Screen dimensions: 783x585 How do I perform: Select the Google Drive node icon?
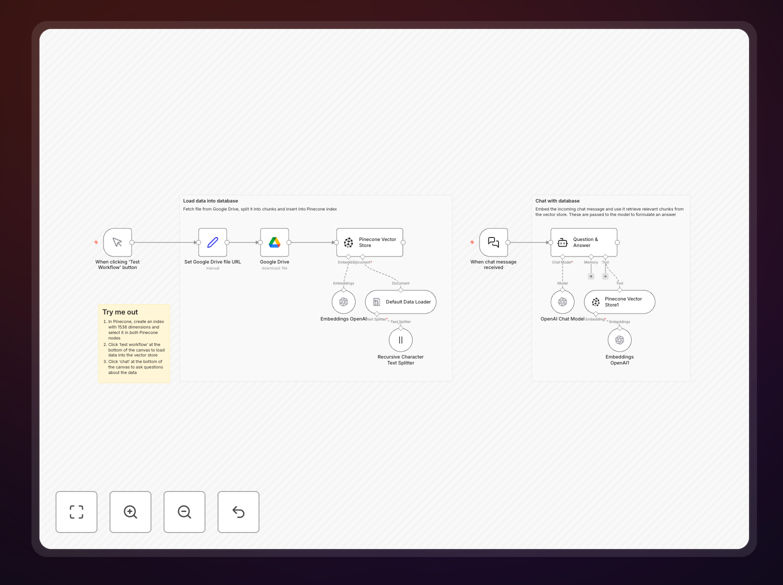(275, 242)
